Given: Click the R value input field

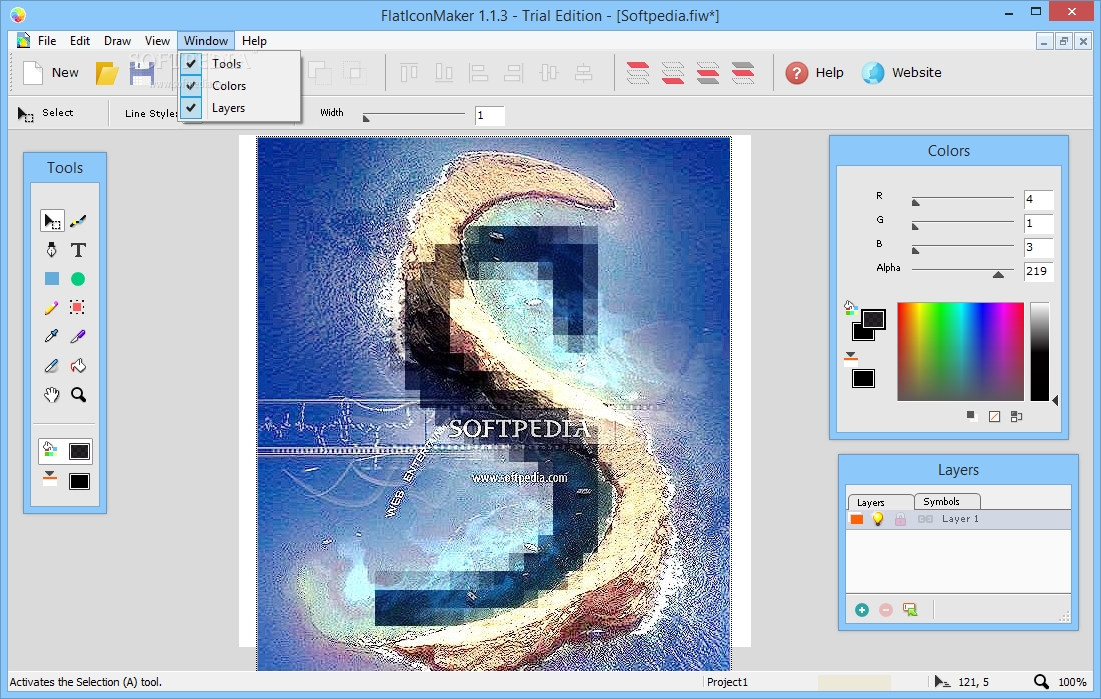Looking at the screenshot, I should click(1039, 200).
